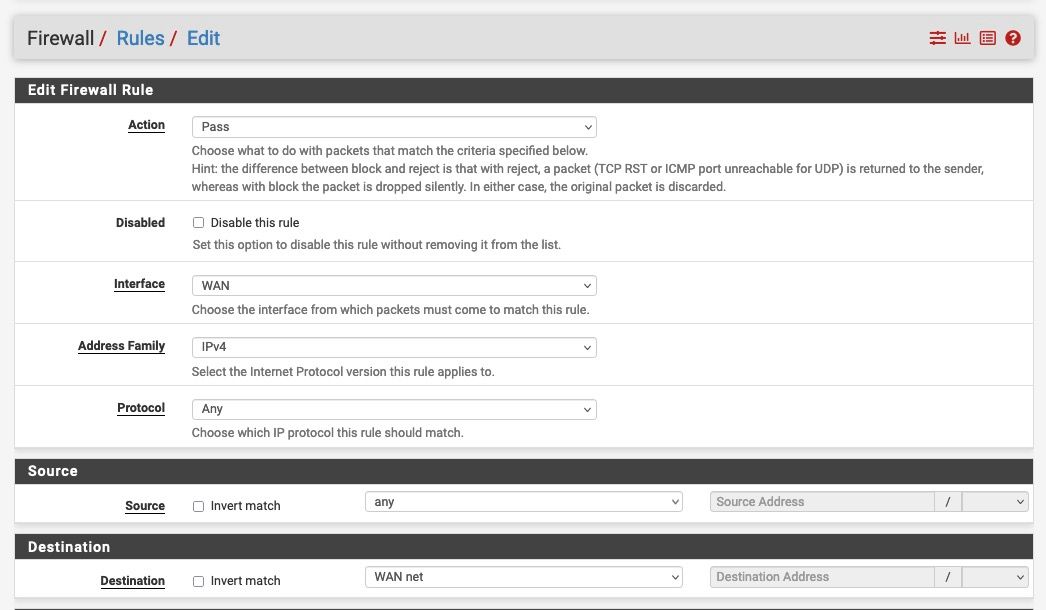
Task: Click the status chart icon
Action: (x=962, y=38)
